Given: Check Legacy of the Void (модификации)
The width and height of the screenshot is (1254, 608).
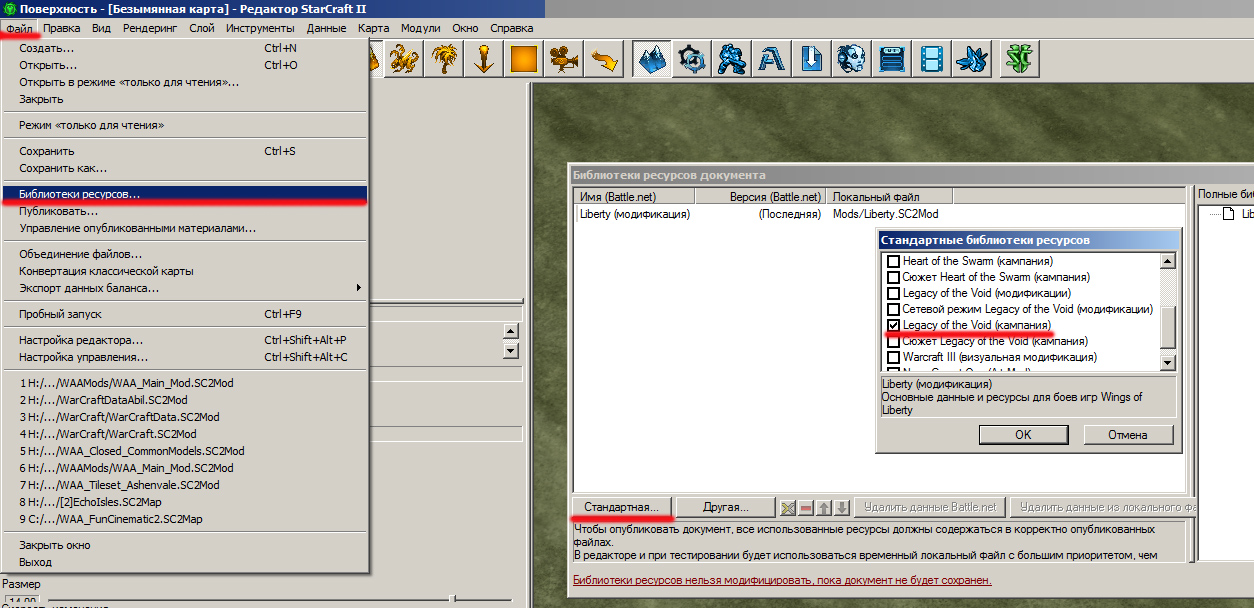Looking at the screenshot, I should point(894,293).
